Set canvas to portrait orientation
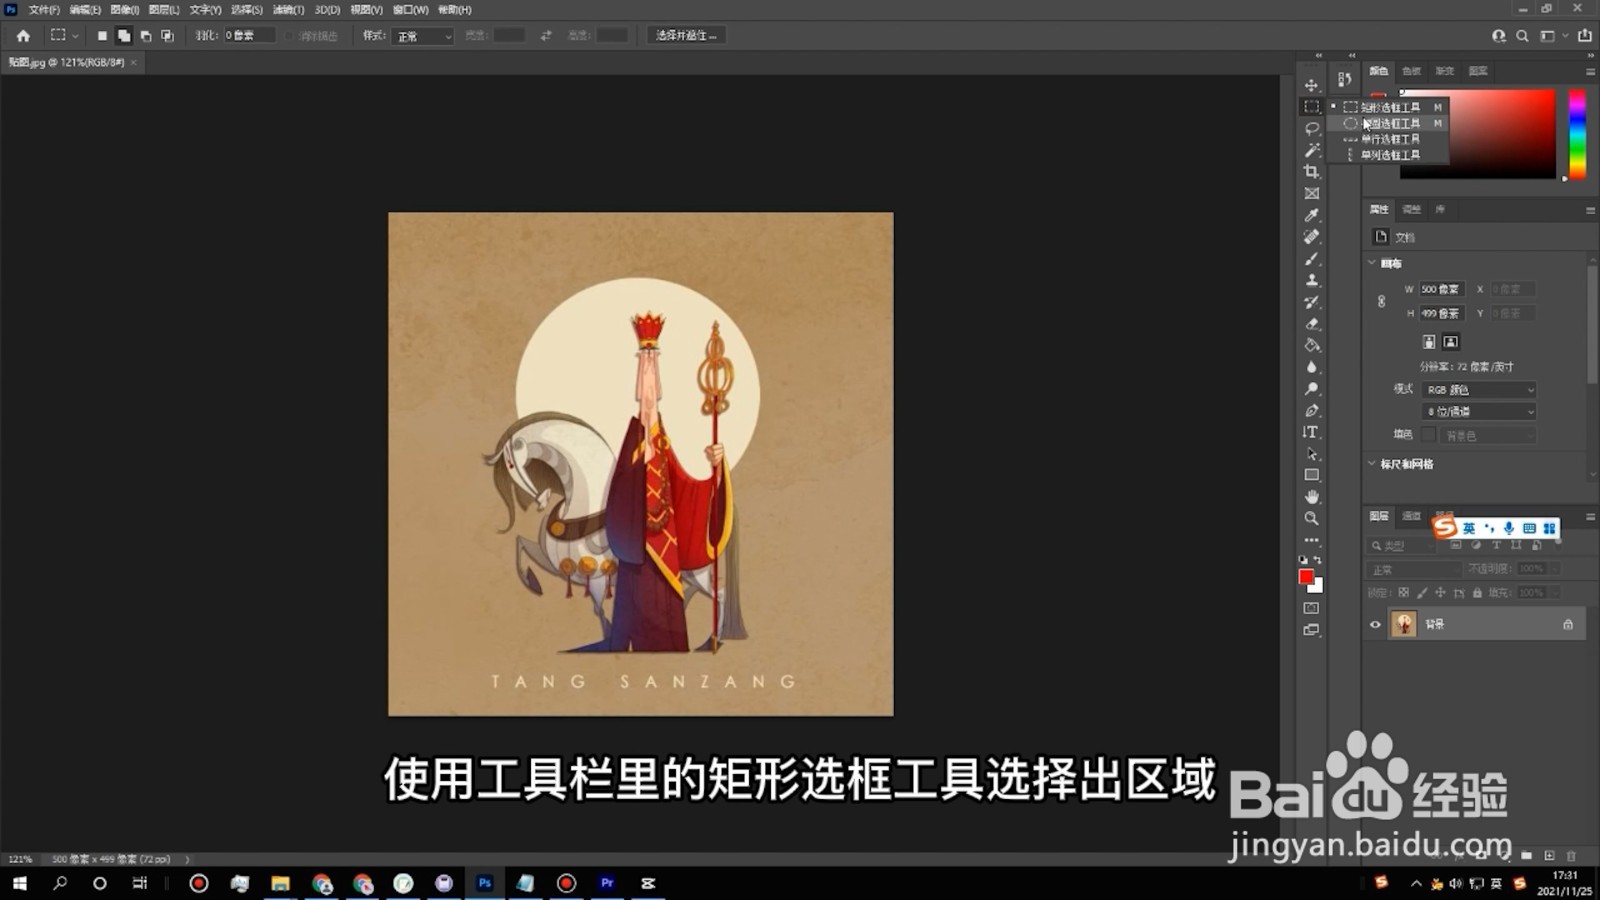The height and width of the screenshot is (900, 1600). pos(1429,342)
